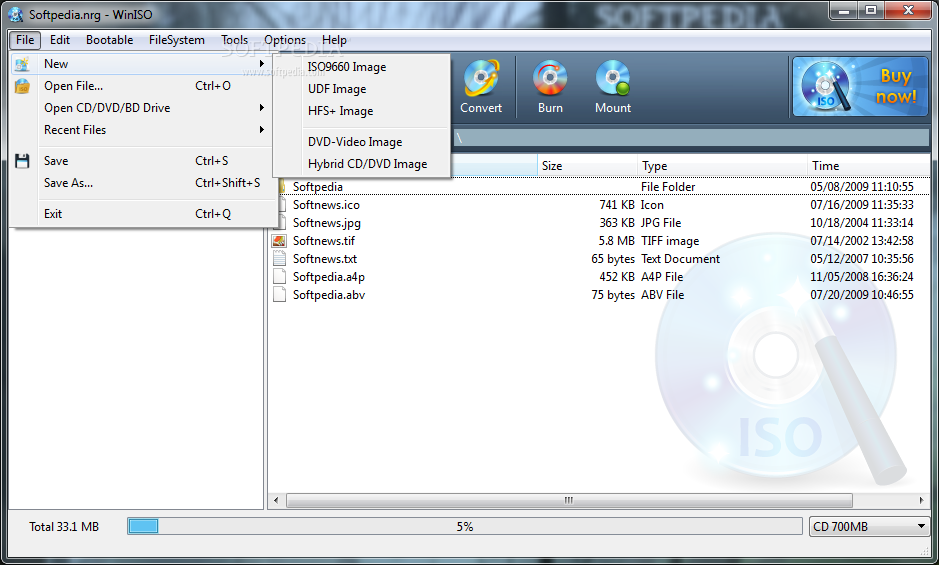Click the 07/20/2009 10:46:55 time cell

[x=862, y=295]
